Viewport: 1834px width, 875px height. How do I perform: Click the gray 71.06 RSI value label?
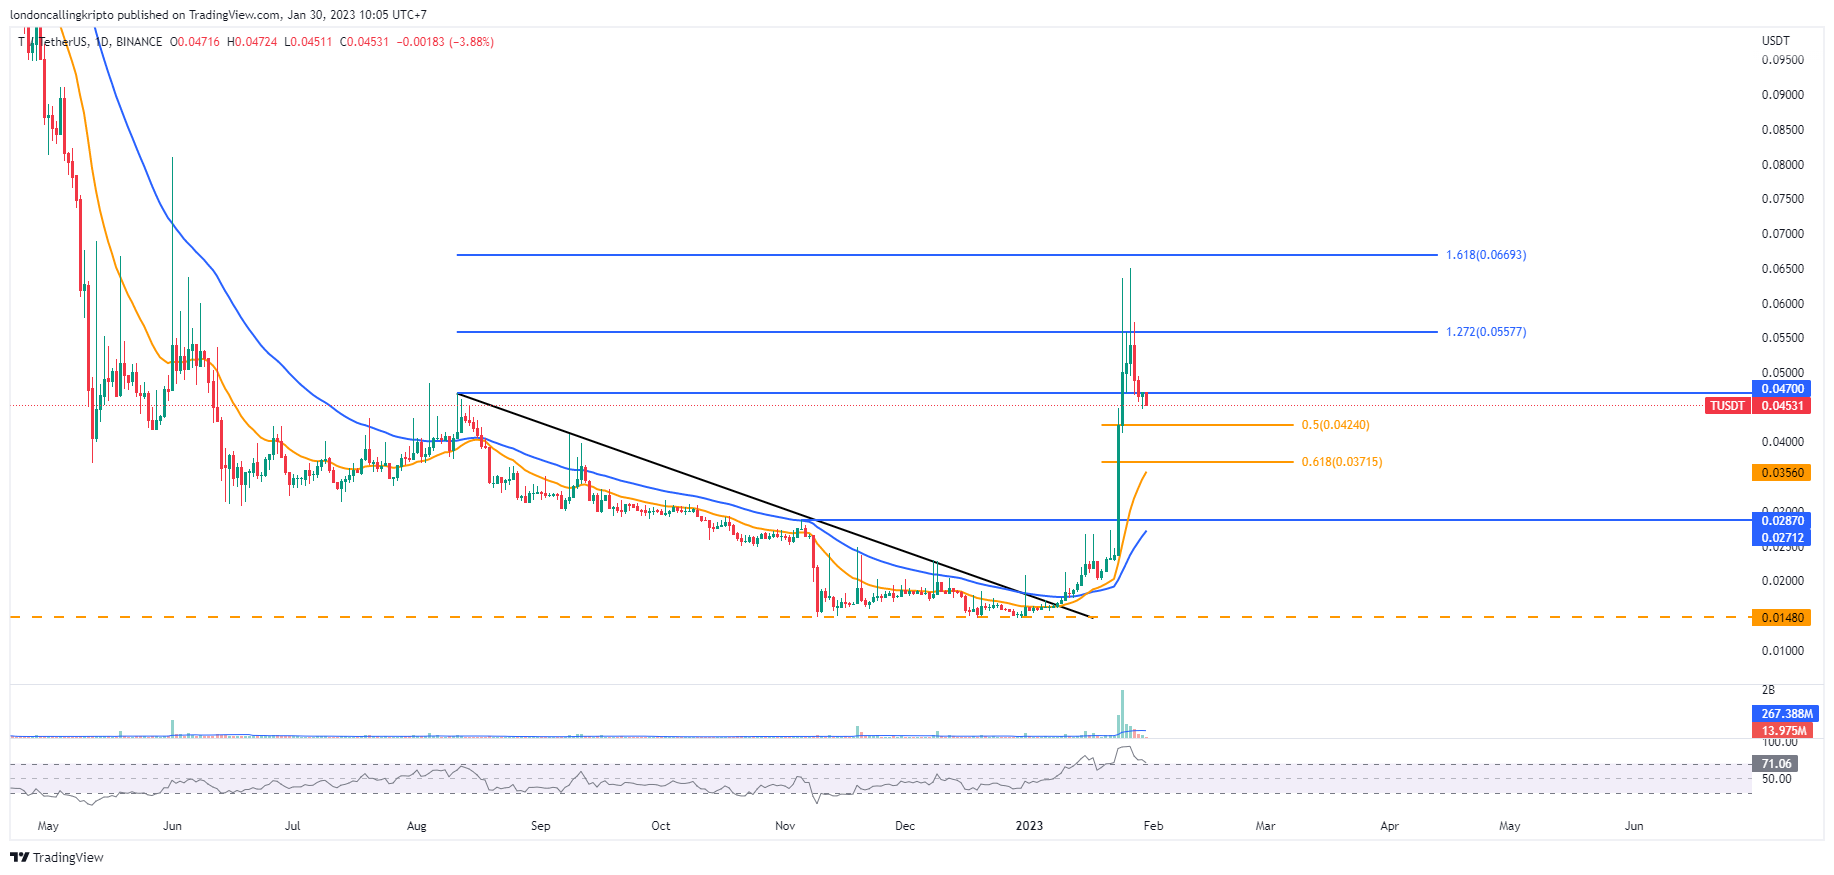pyautogui.click(x=1776, y=764)
